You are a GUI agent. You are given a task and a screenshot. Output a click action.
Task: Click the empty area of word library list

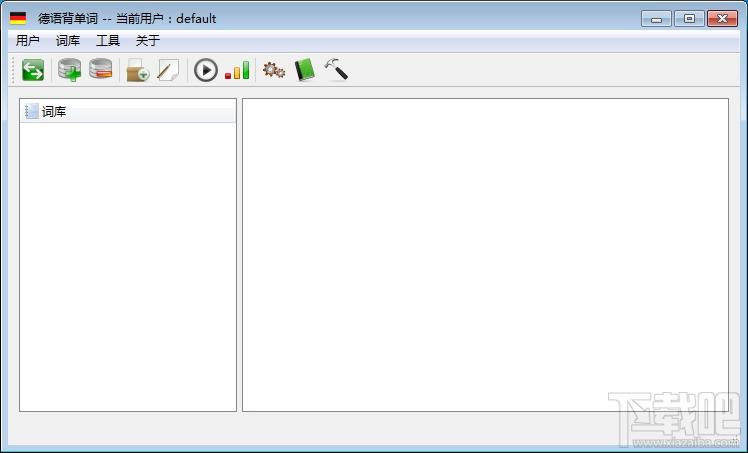(x=128, y=265)
